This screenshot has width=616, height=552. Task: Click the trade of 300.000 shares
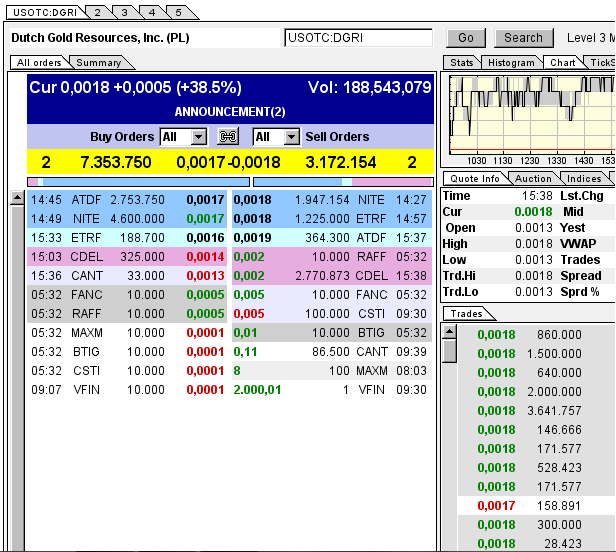tap(536, 525)
